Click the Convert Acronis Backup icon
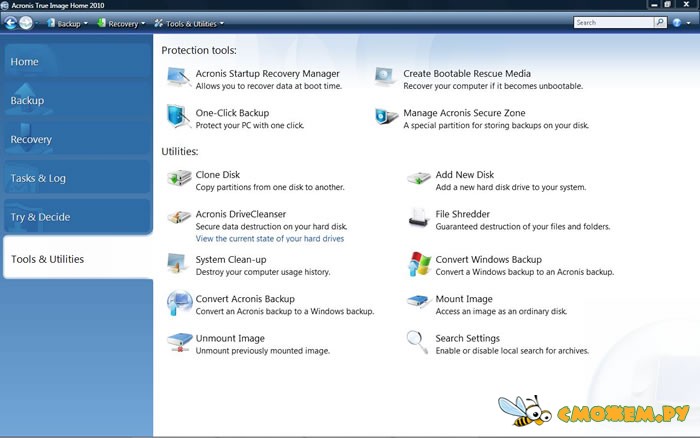Image resolution: width=700 pixels, height=438 pixels. [179, 303]
